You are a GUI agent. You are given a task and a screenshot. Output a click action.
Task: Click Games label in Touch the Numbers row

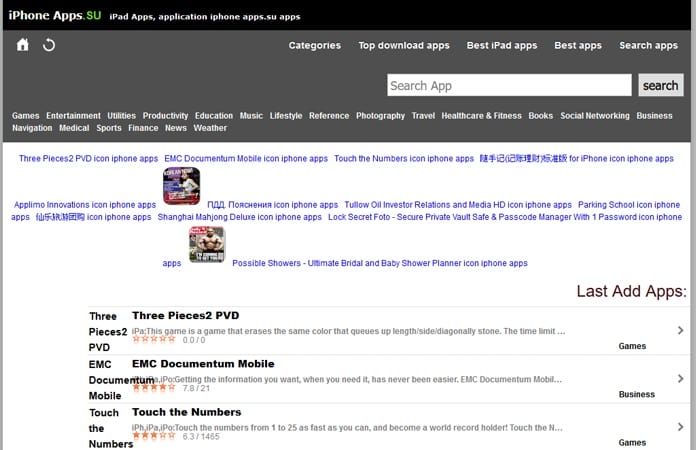[632, 443]
